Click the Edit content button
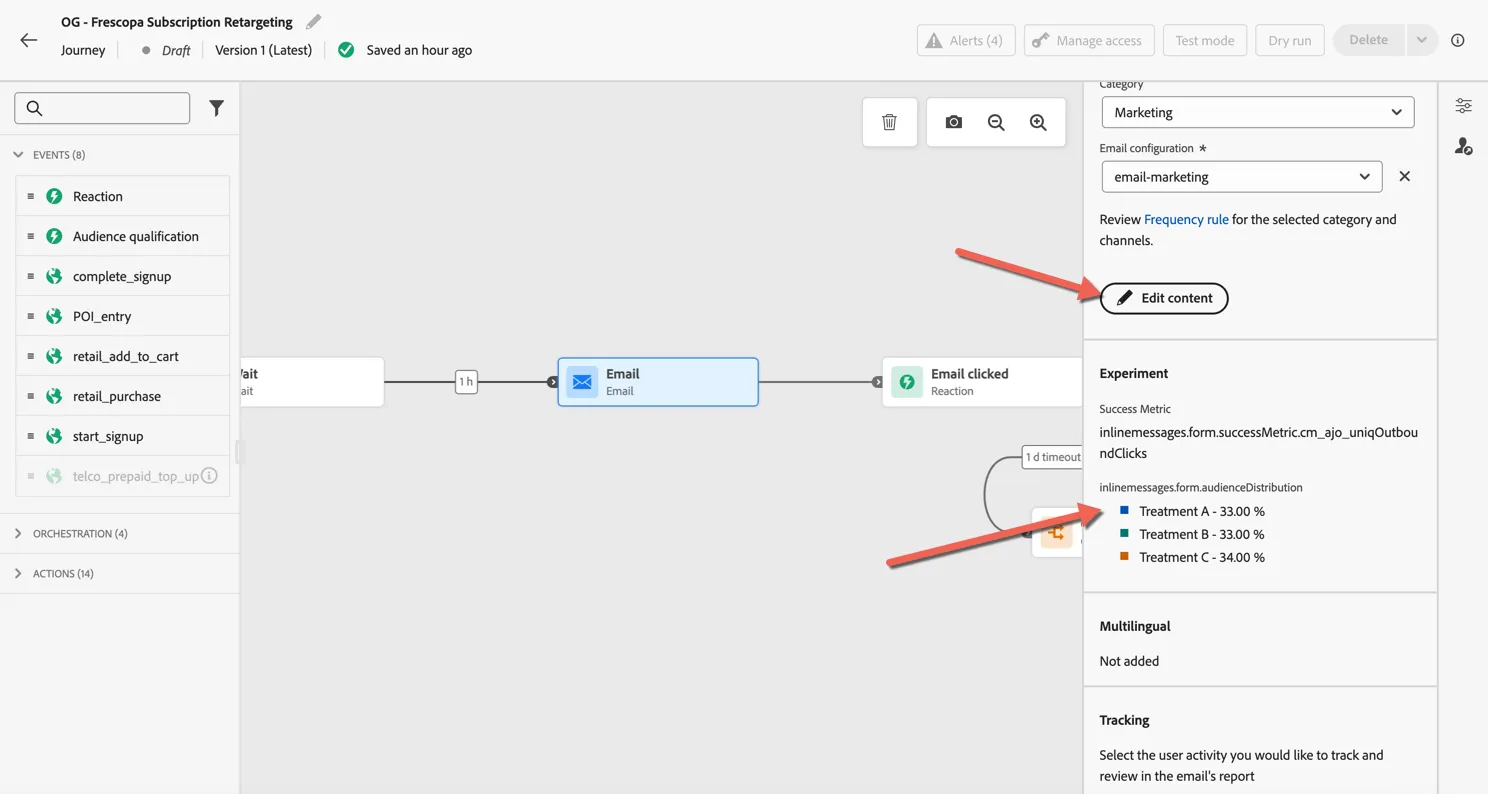Viewport: 1488px width, 794px height. 1164,298
